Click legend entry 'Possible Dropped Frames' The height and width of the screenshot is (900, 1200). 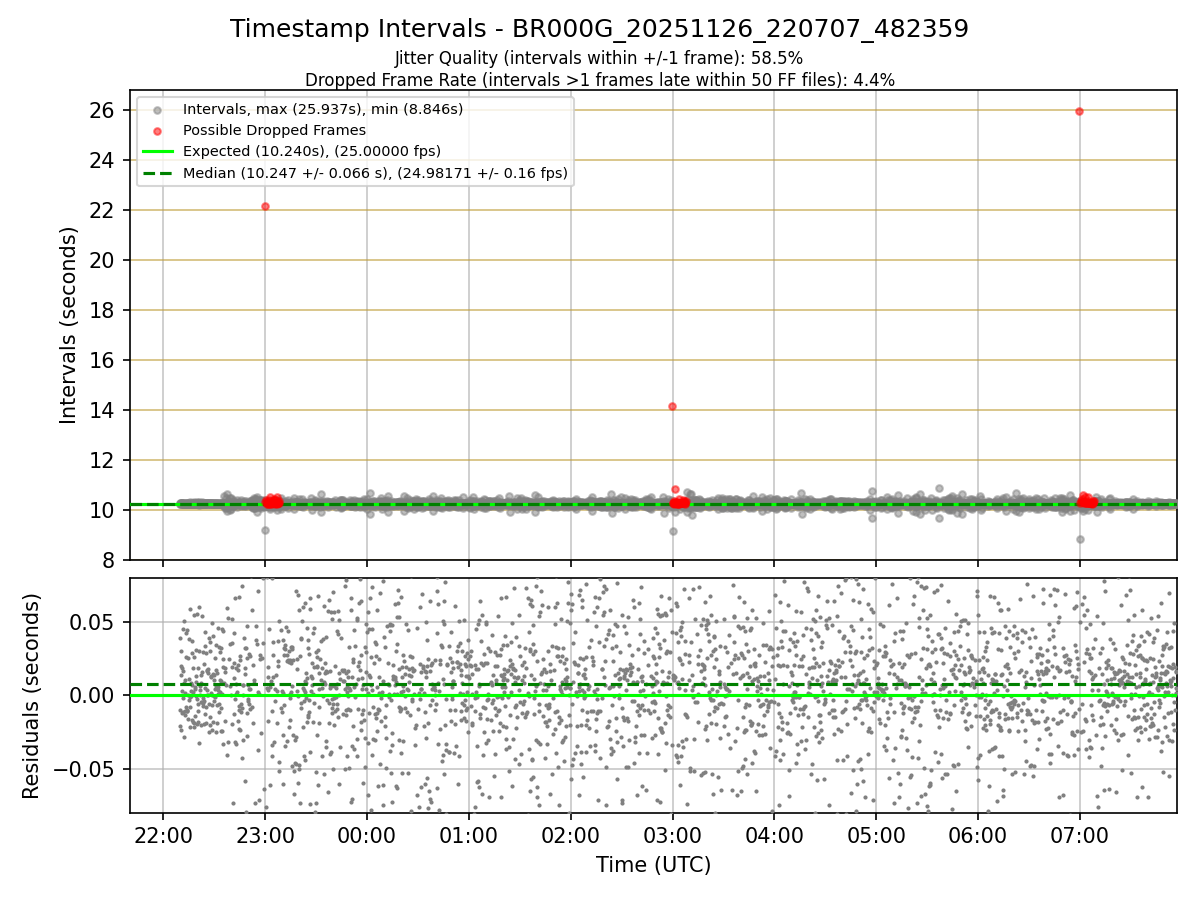[x=274, y=130]
